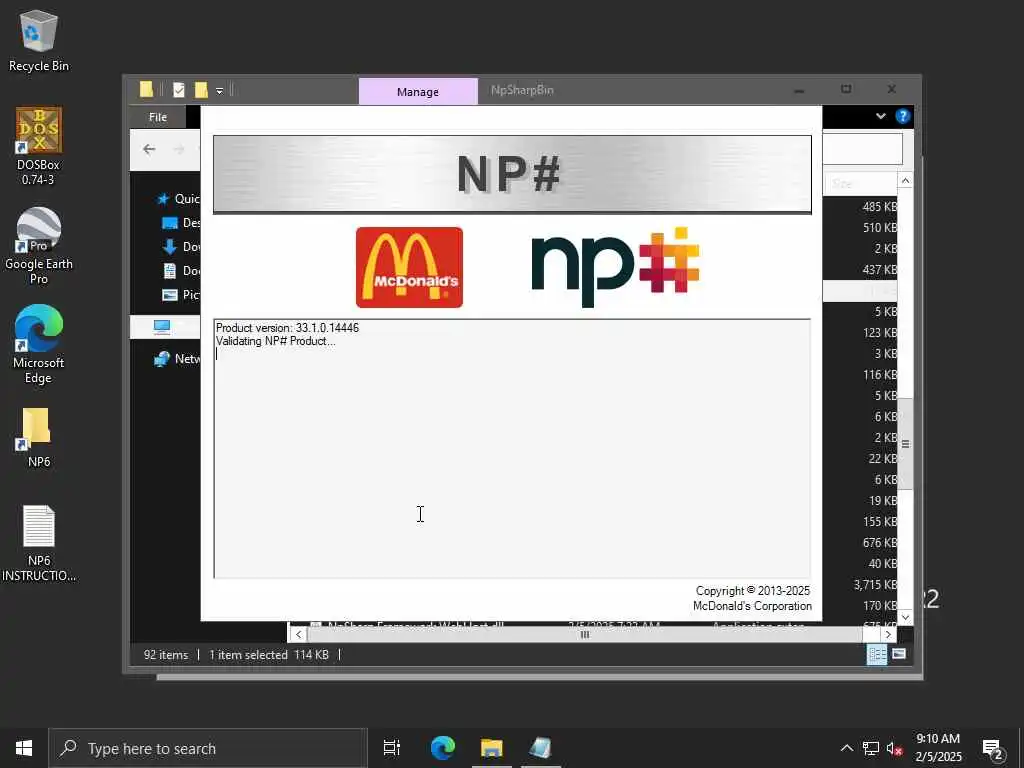The width and height of the screenshot is (1024, 768).
Task: Open the Recycle Bin desktop icon
Action: click(x=39, y=41)
